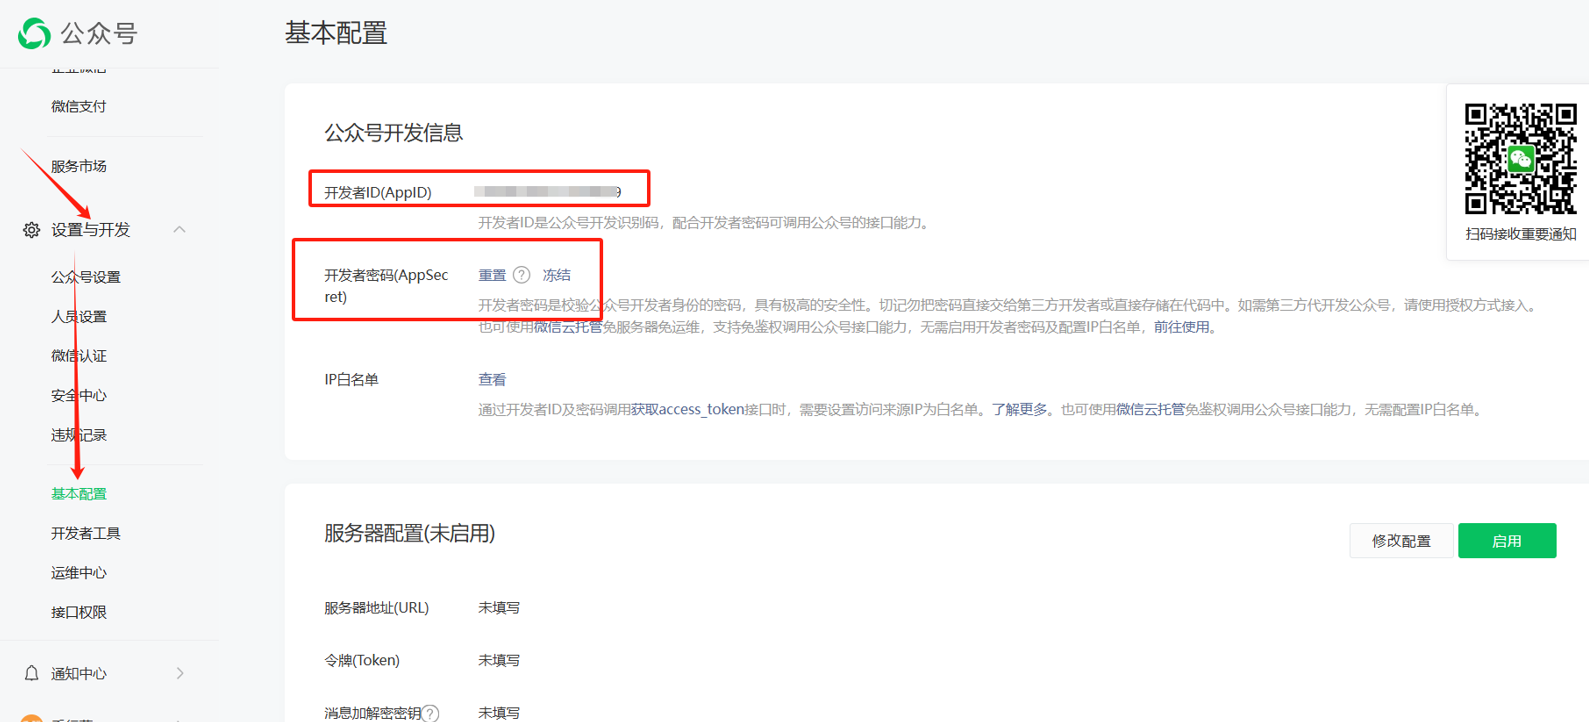Open 通知中心 in the sidebar
The height and width of the screenshot is (722, 1589).
tap(79, 673)
